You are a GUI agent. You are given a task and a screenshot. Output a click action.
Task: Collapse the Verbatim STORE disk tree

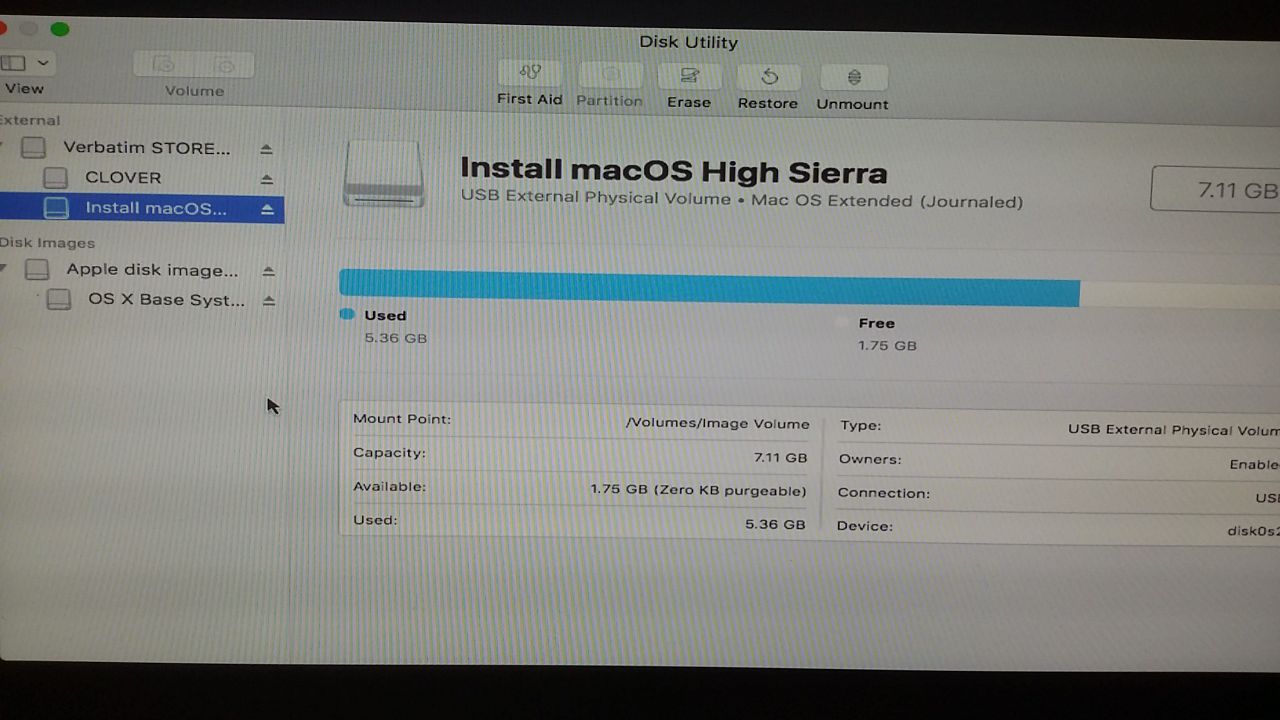tap(2, 147)
